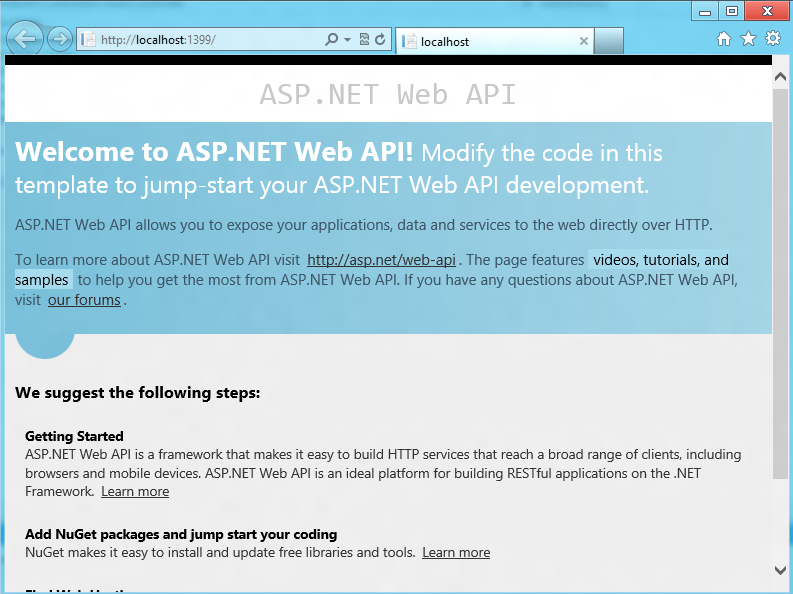Open the Home page icon
The image size is (793, 594).
724,39
